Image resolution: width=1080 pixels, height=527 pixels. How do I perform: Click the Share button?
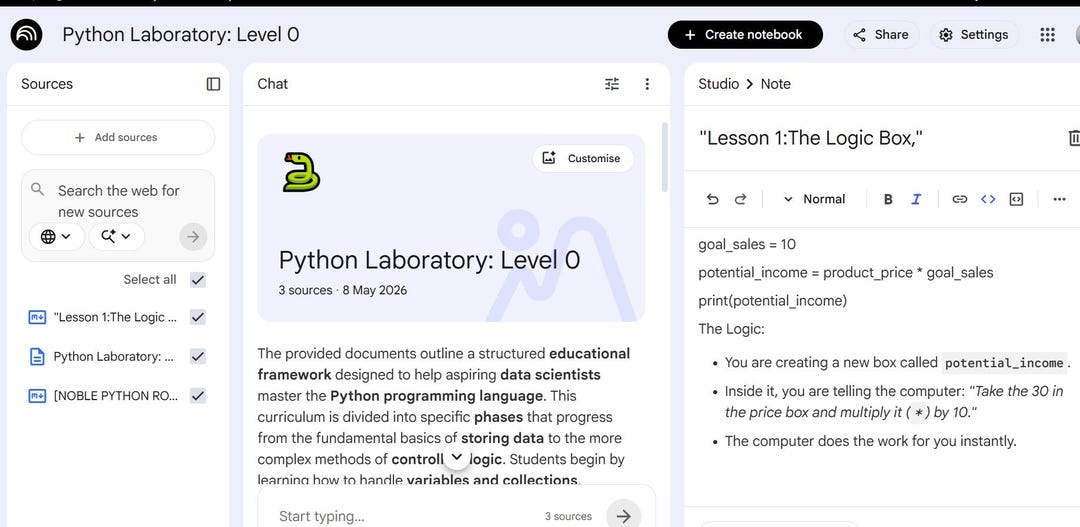pos(882,34)
